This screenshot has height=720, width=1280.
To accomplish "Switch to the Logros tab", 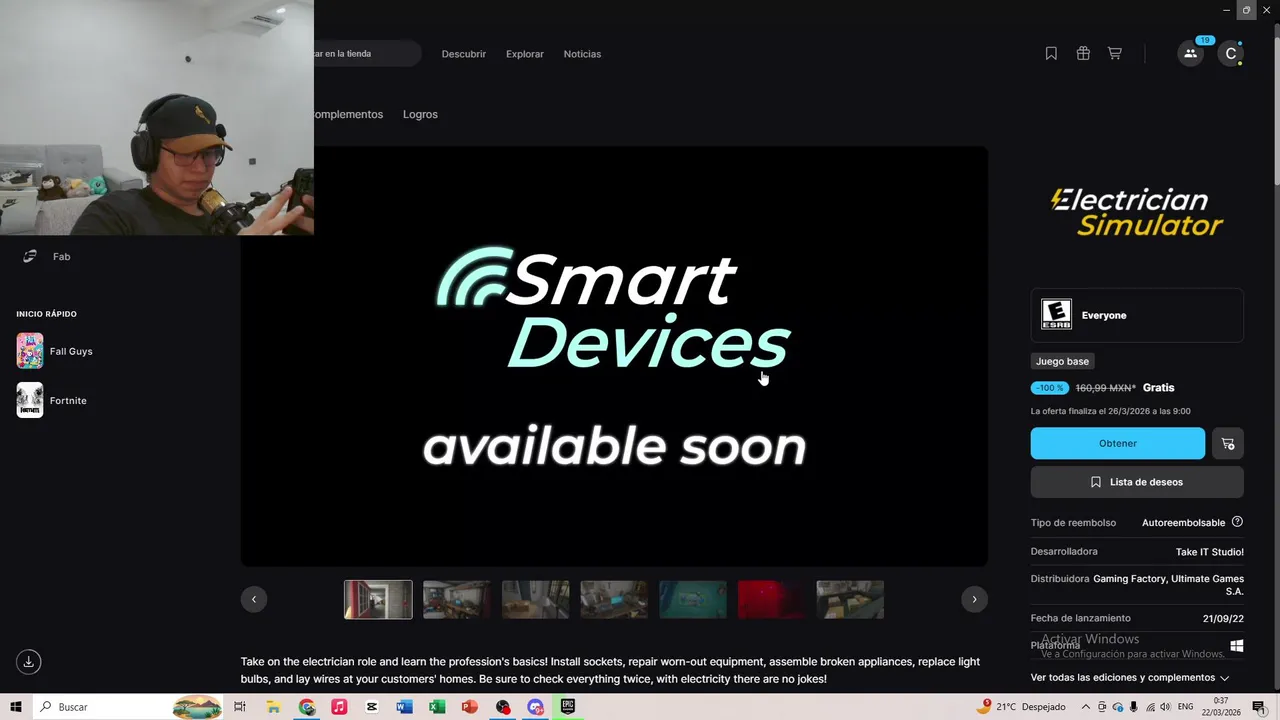I will click(x=420, y=114).
